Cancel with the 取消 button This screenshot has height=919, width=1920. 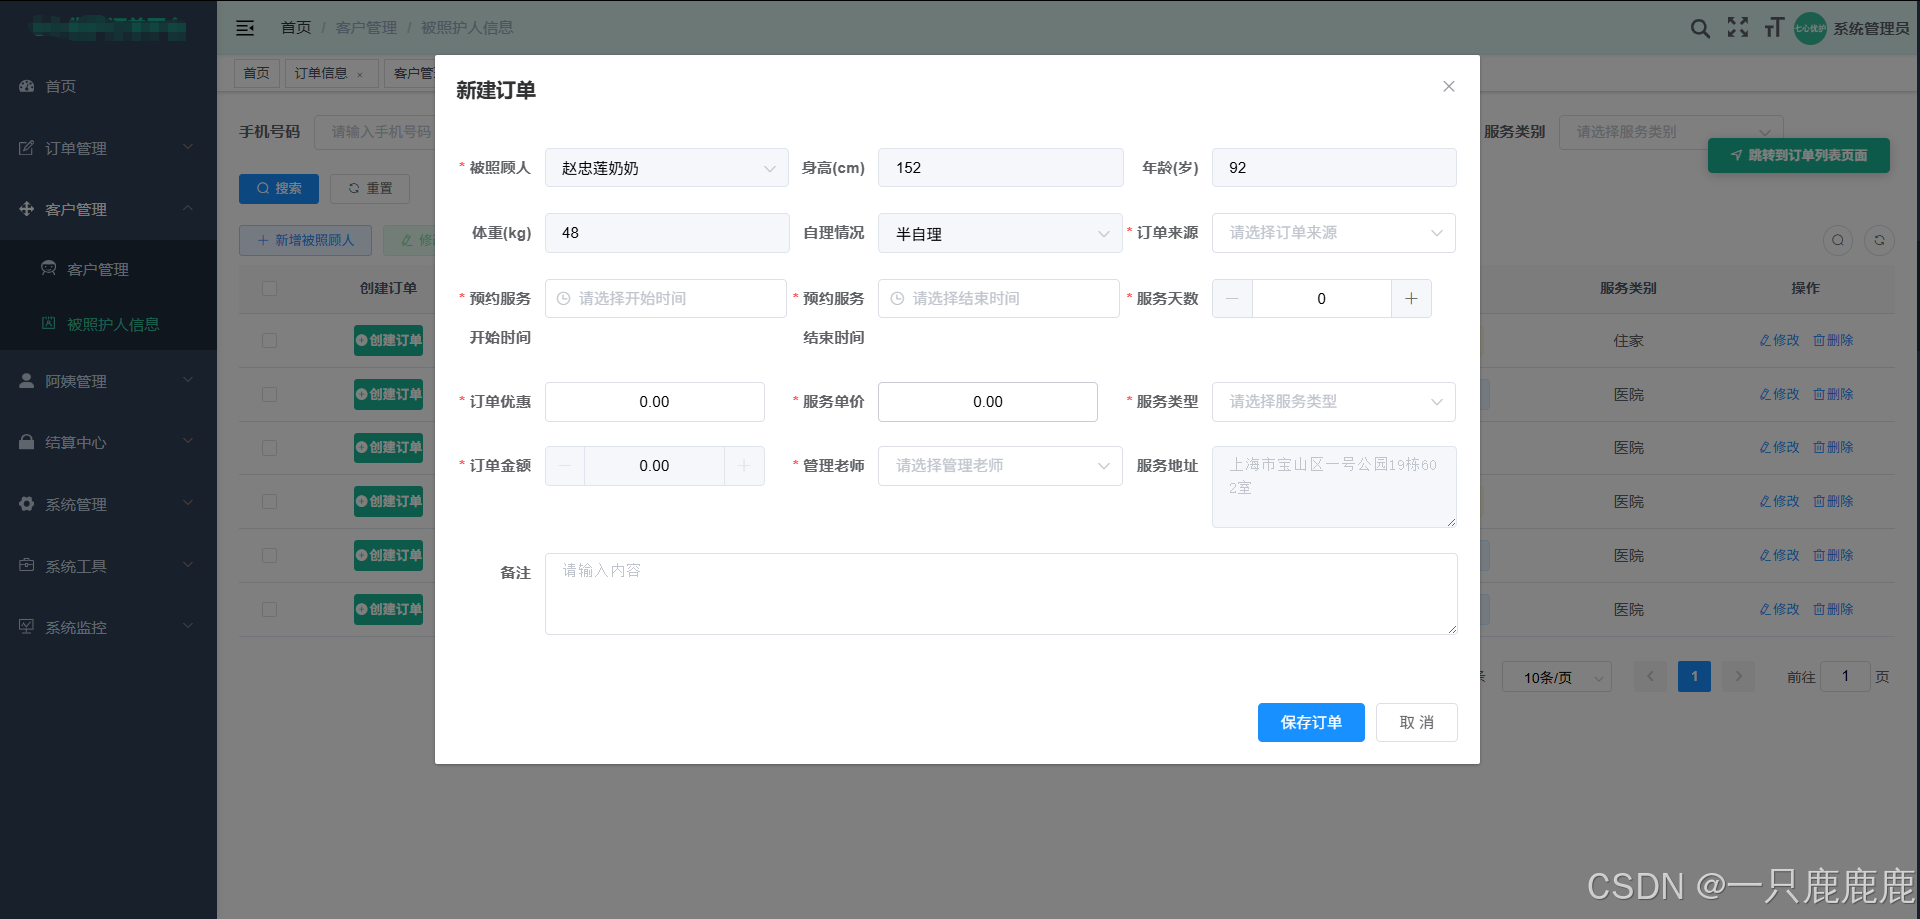point(1417,723)
